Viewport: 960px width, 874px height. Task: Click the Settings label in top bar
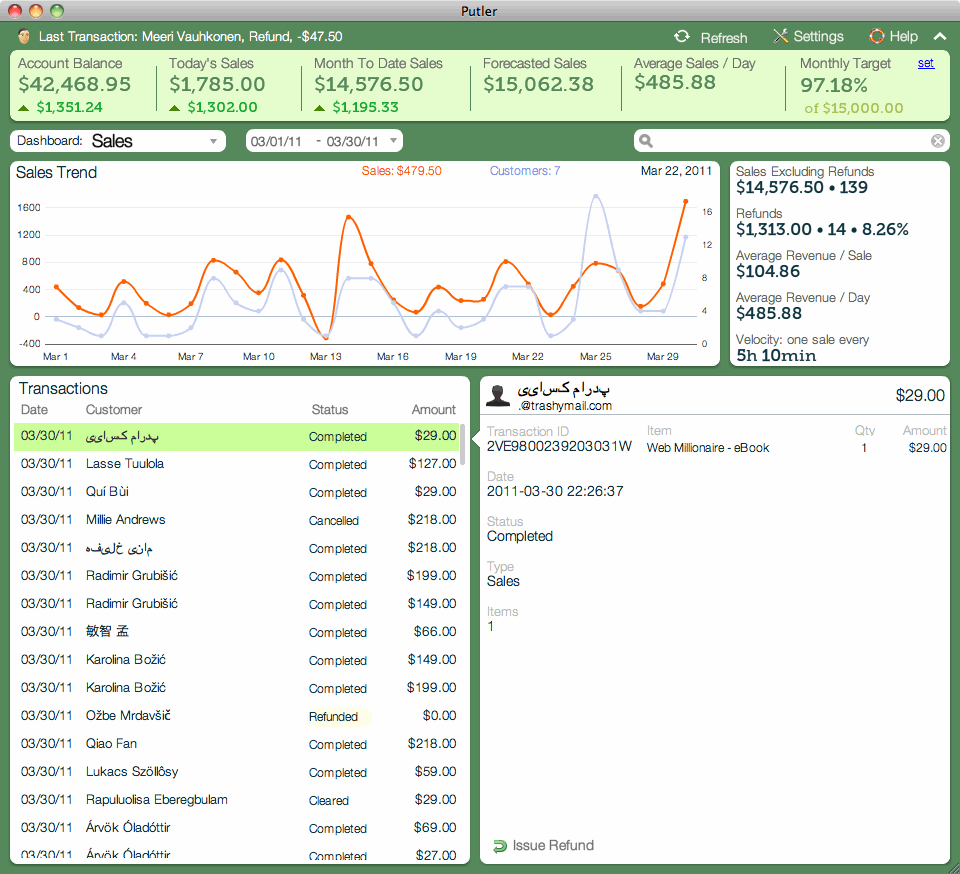click(x=818, y=37)
